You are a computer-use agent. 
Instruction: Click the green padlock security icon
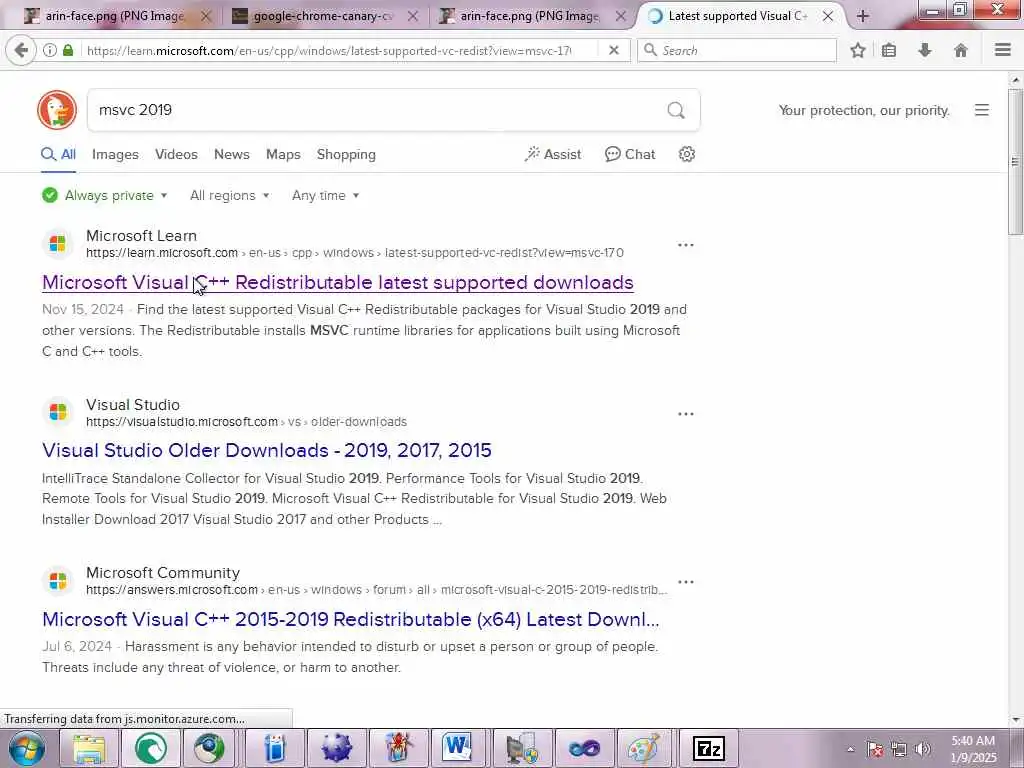[68, 50]
